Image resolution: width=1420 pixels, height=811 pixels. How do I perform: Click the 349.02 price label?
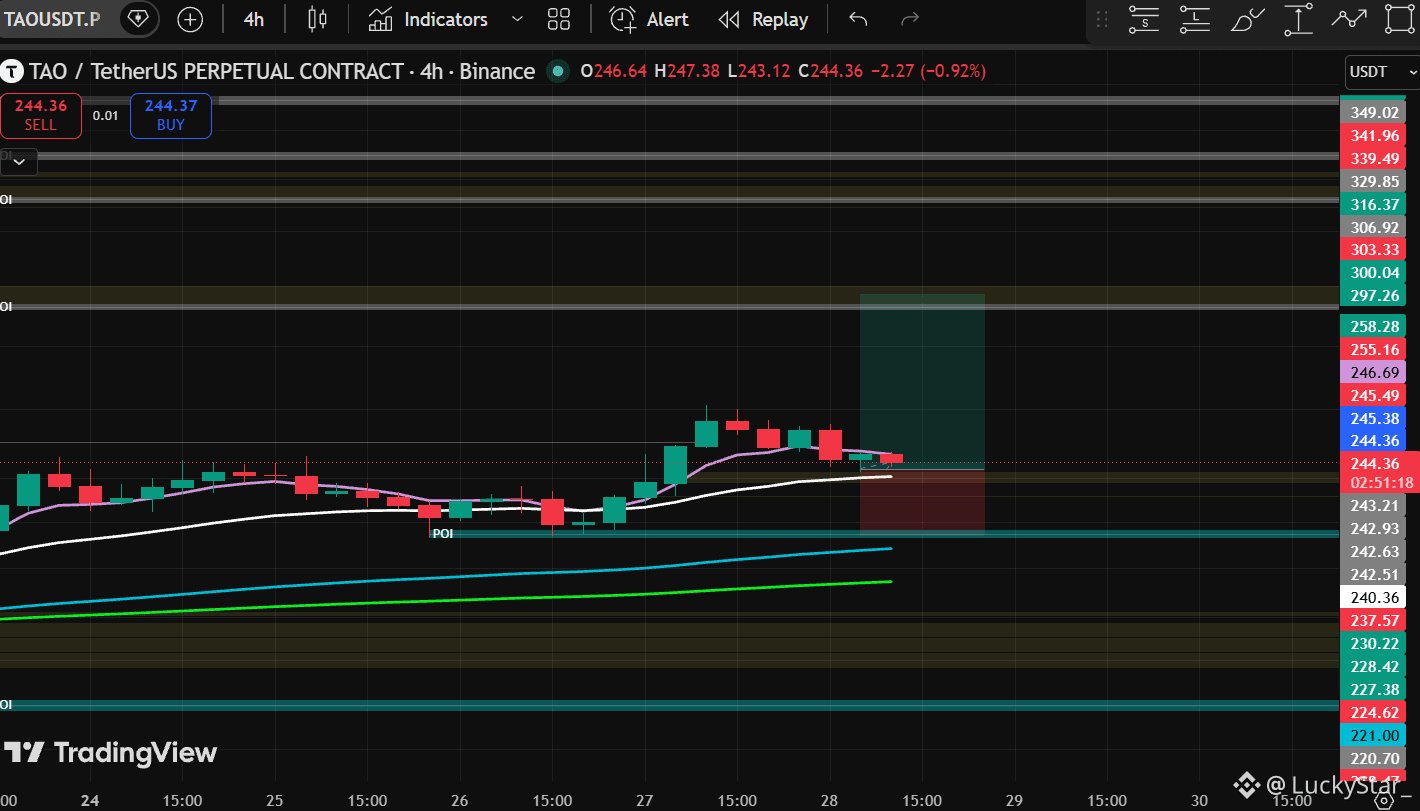coord(1374,113)
